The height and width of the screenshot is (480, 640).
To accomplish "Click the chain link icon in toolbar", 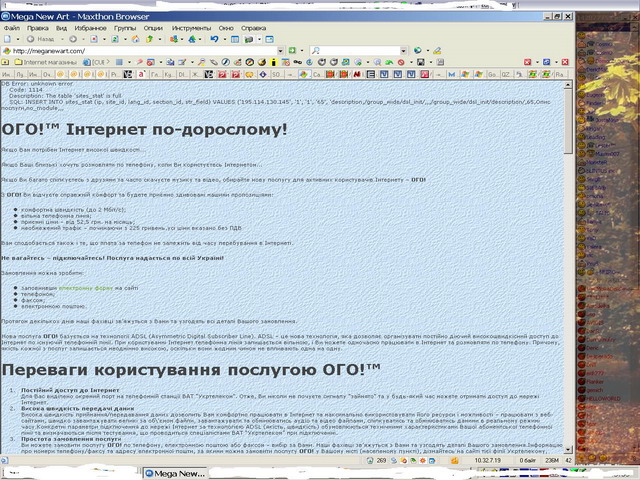I will click(298, 62).
